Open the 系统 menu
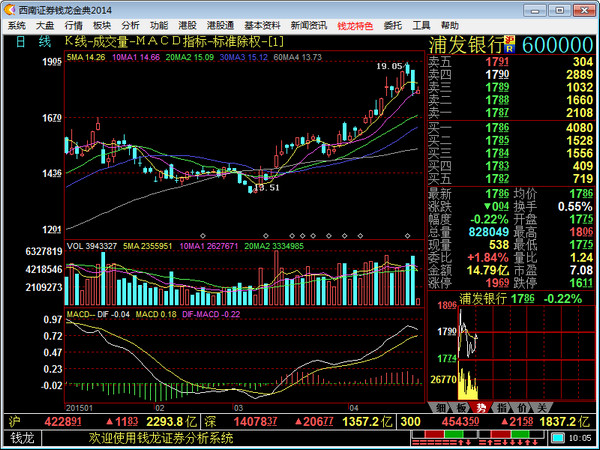 coord(17,24)
